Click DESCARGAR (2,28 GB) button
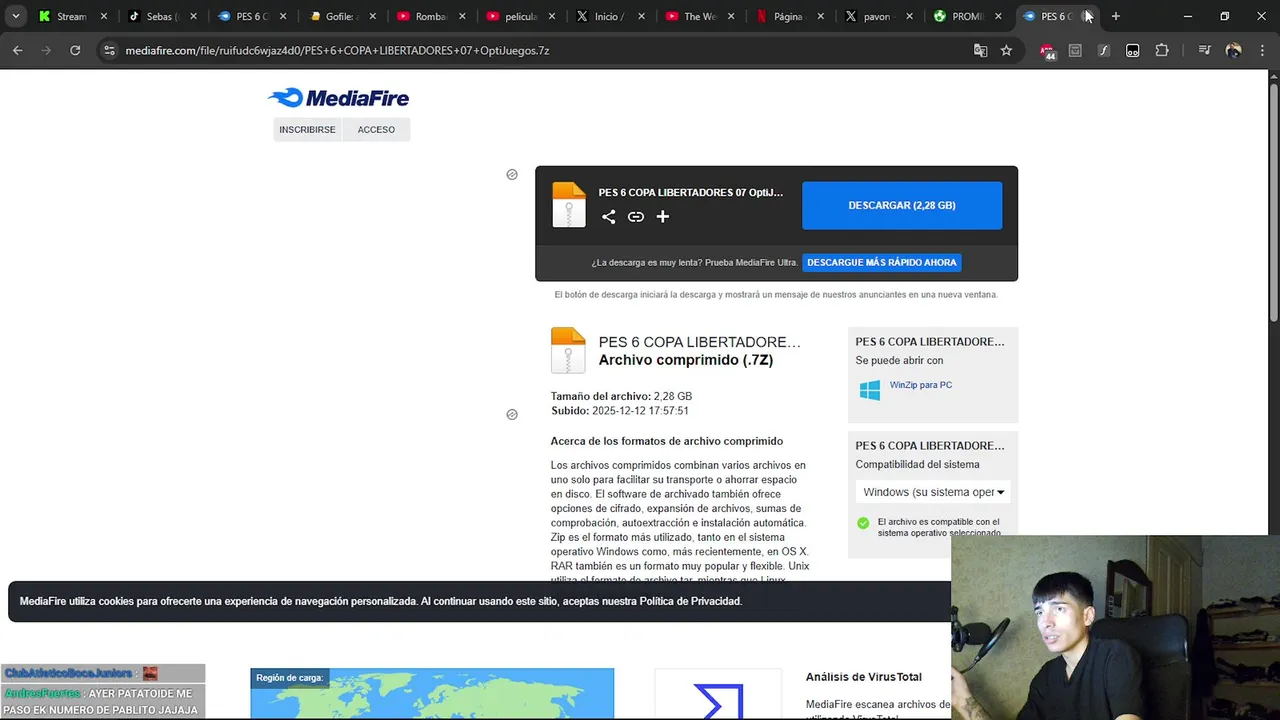1280x720 pixels. coord(902,205)
